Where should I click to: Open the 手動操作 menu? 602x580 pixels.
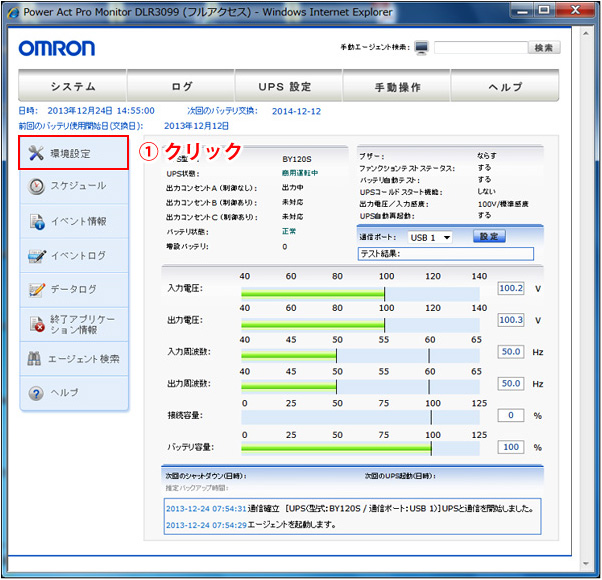pos(397,87)
